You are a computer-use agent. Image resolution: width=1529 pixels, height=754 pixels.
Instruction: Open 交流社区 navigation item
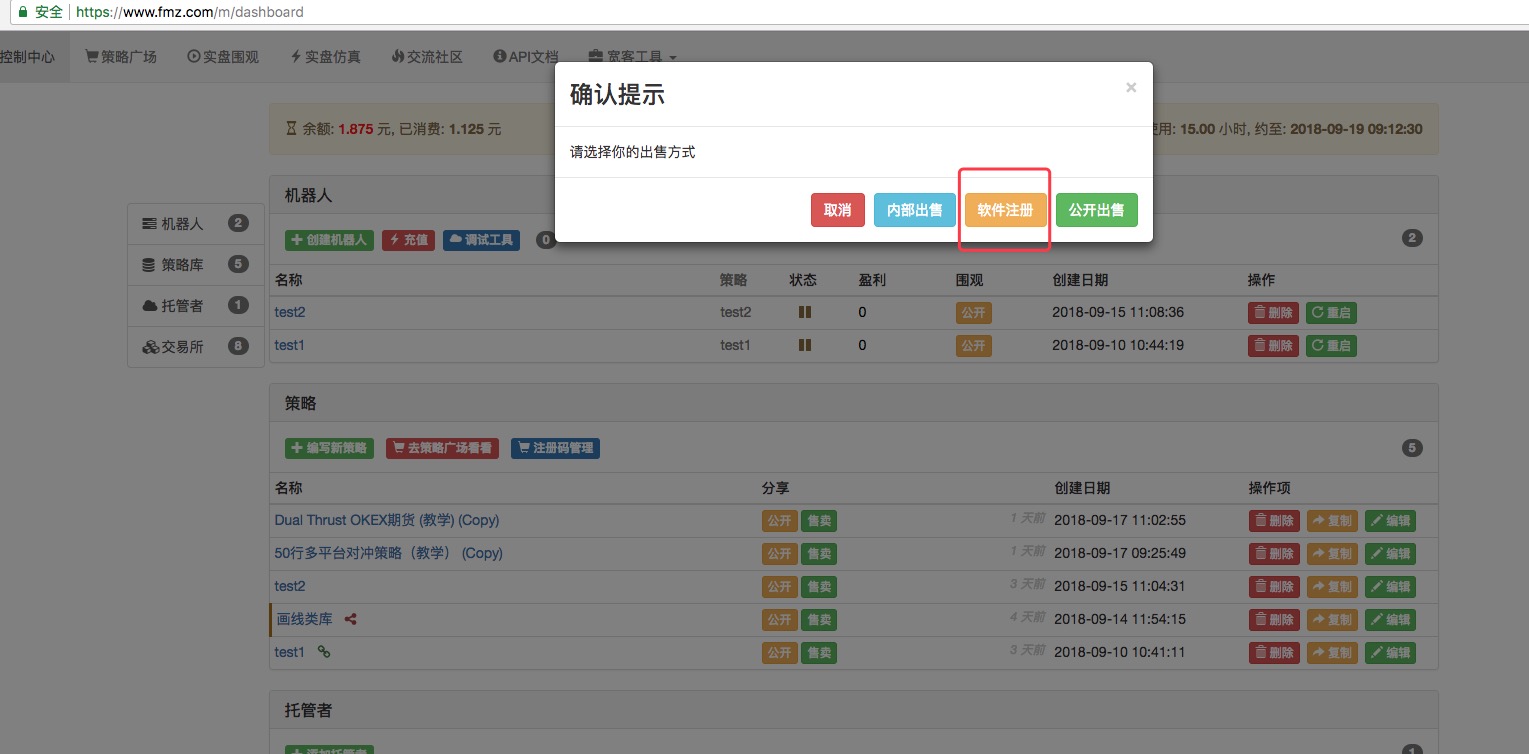(x=427, y=57)
